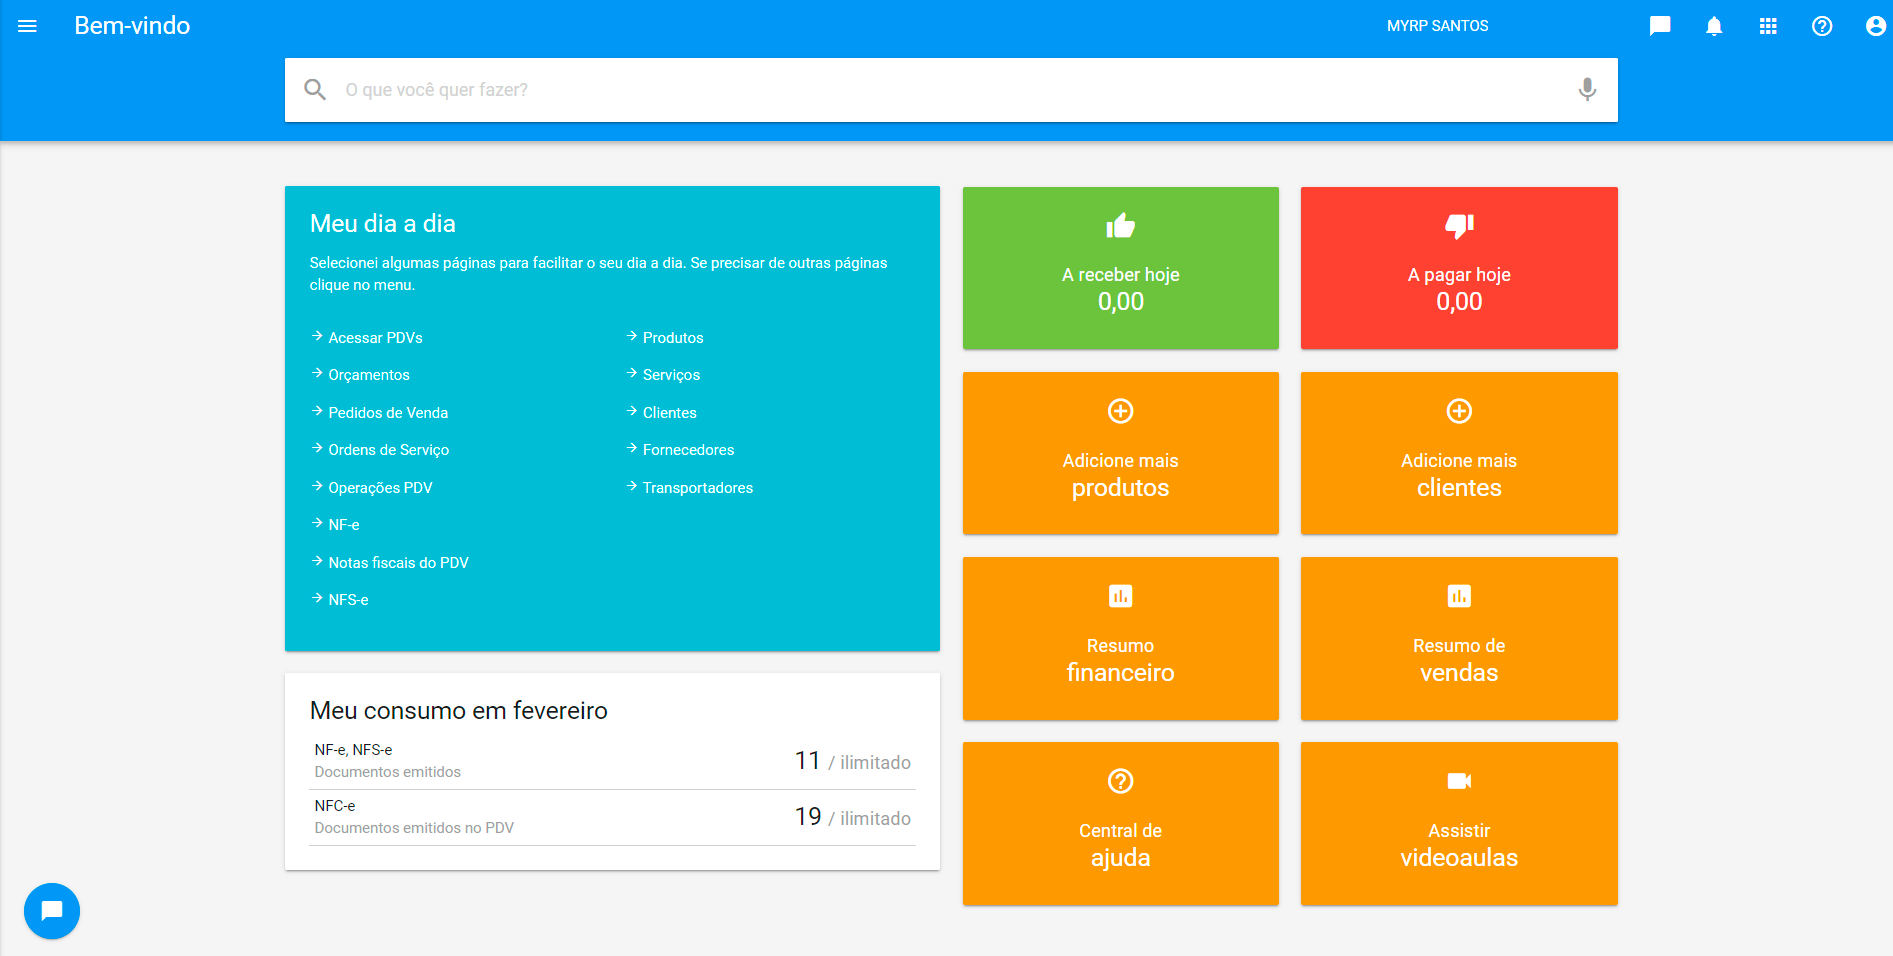
Task: Activate voice search with the microphone icon
Action: 1585,89
